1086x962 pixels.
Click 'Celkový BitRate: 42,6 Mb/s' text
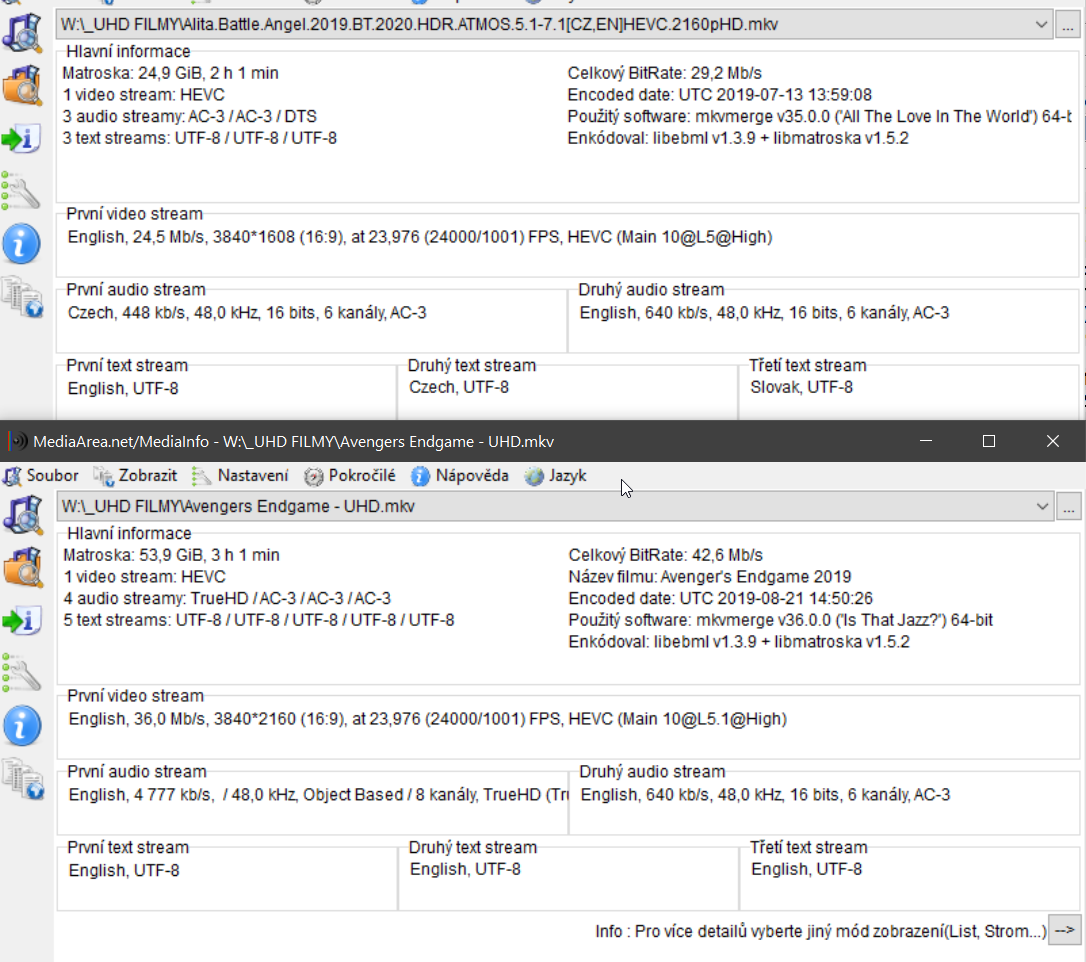(666, 555)
